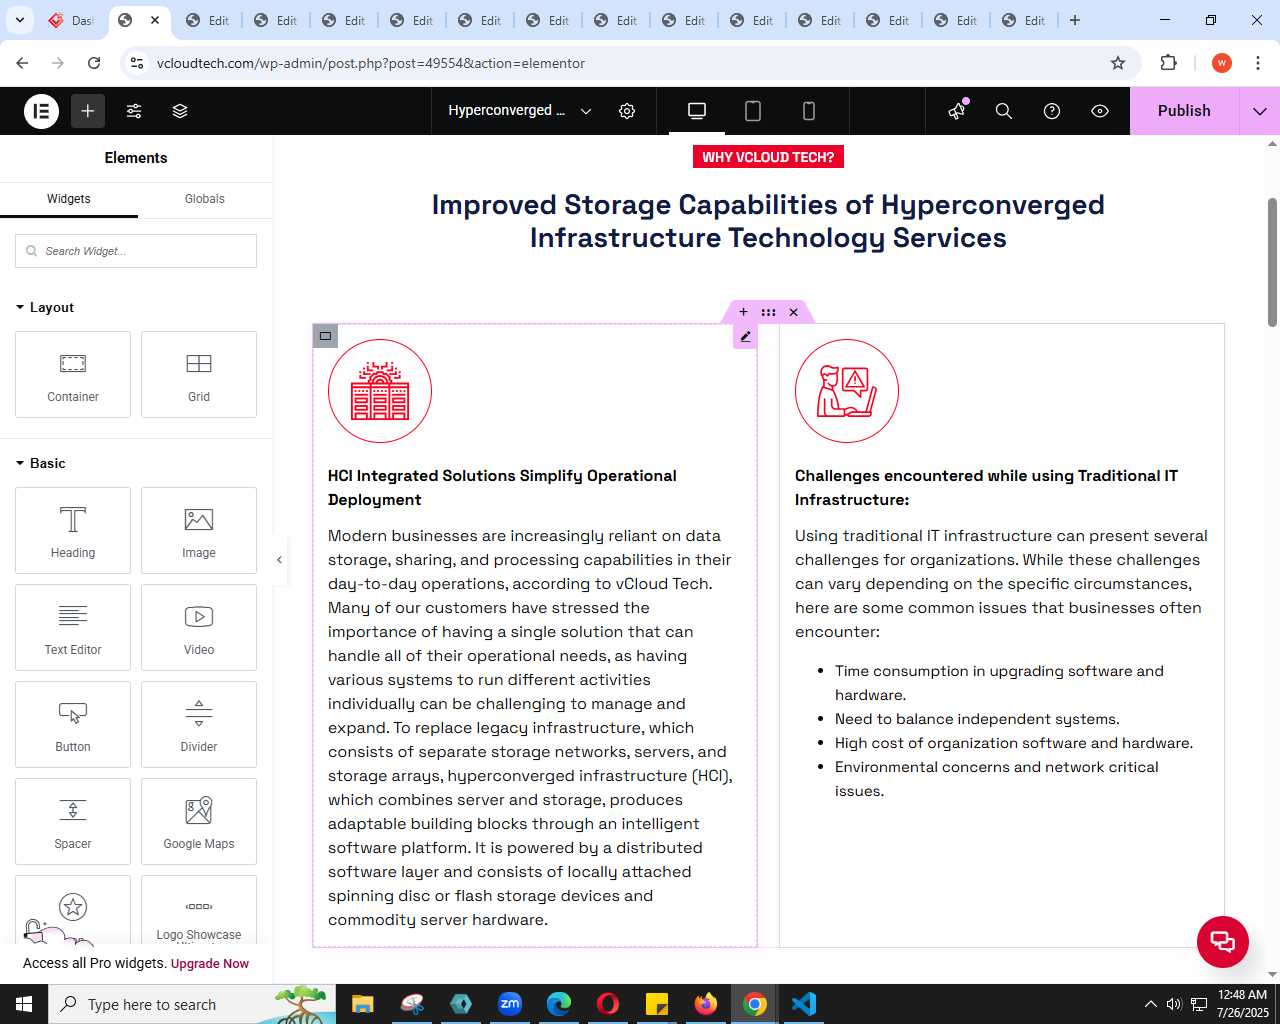Image resolution: width=1280 pixels, height=1024 pixels.
Task: Delete the container with section X handle
Action: (794, 312)
